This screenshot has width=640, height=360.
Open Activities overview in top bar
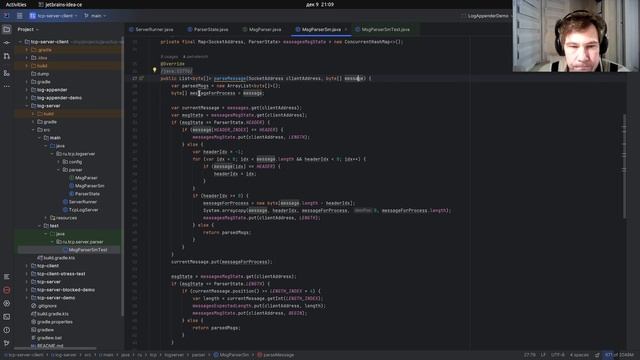(16, 4)
